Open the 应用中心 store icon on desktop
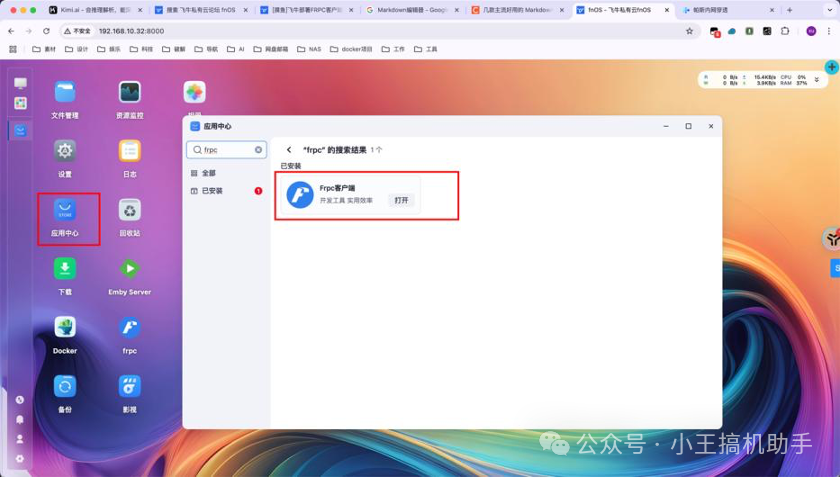 (x=65, y=210)
